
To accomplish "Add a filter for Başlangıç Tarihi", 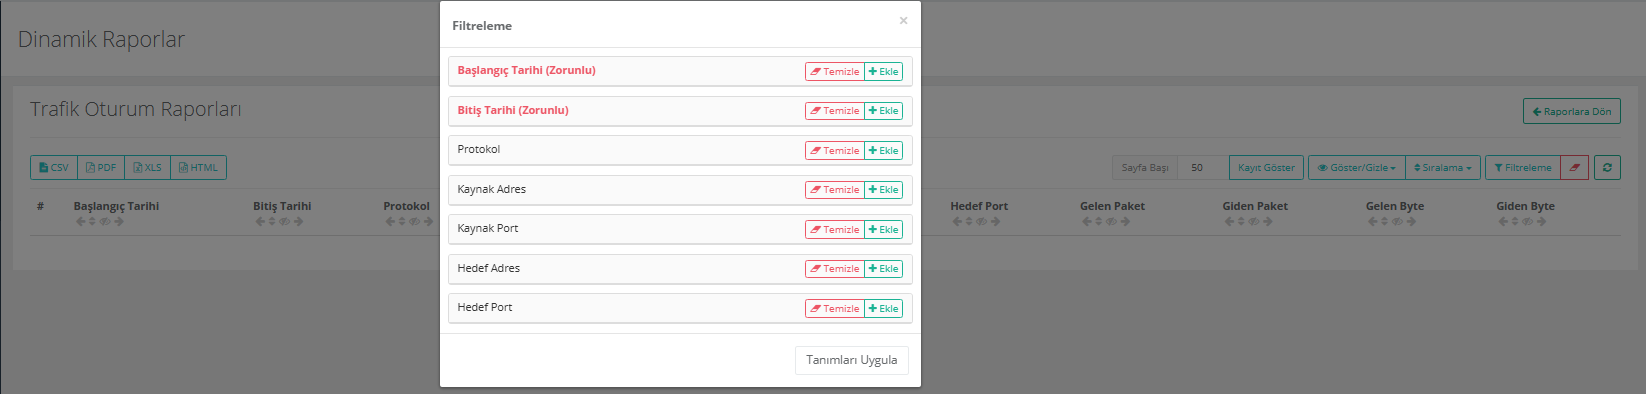I will [x=884, y=72].
